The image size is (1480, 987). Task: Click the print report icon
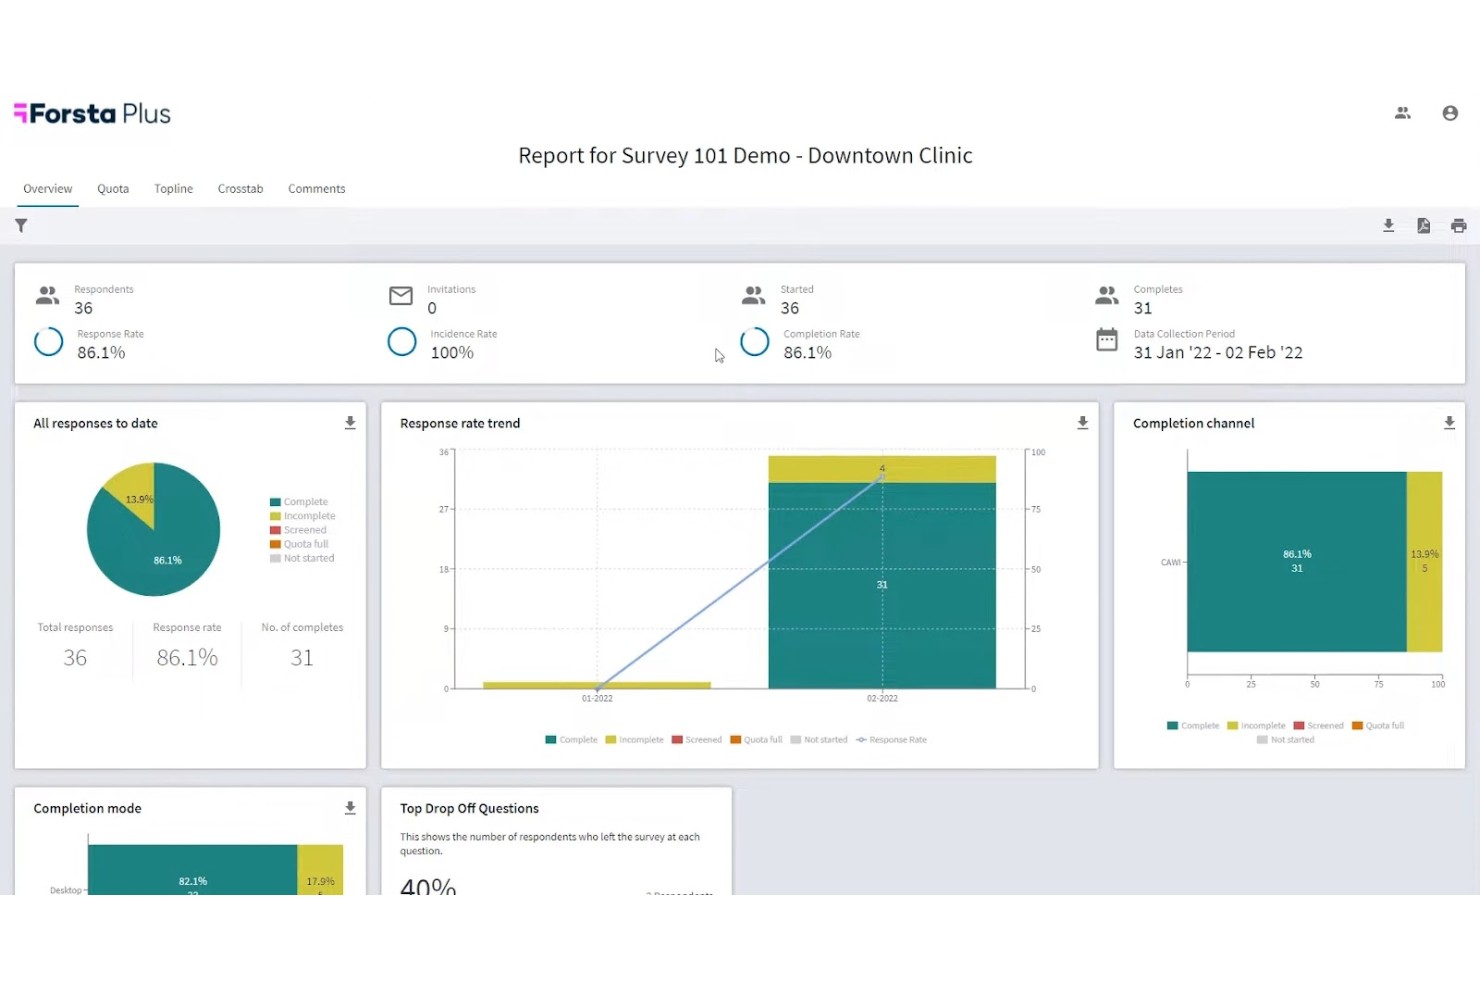click(x=1458, y=225)
